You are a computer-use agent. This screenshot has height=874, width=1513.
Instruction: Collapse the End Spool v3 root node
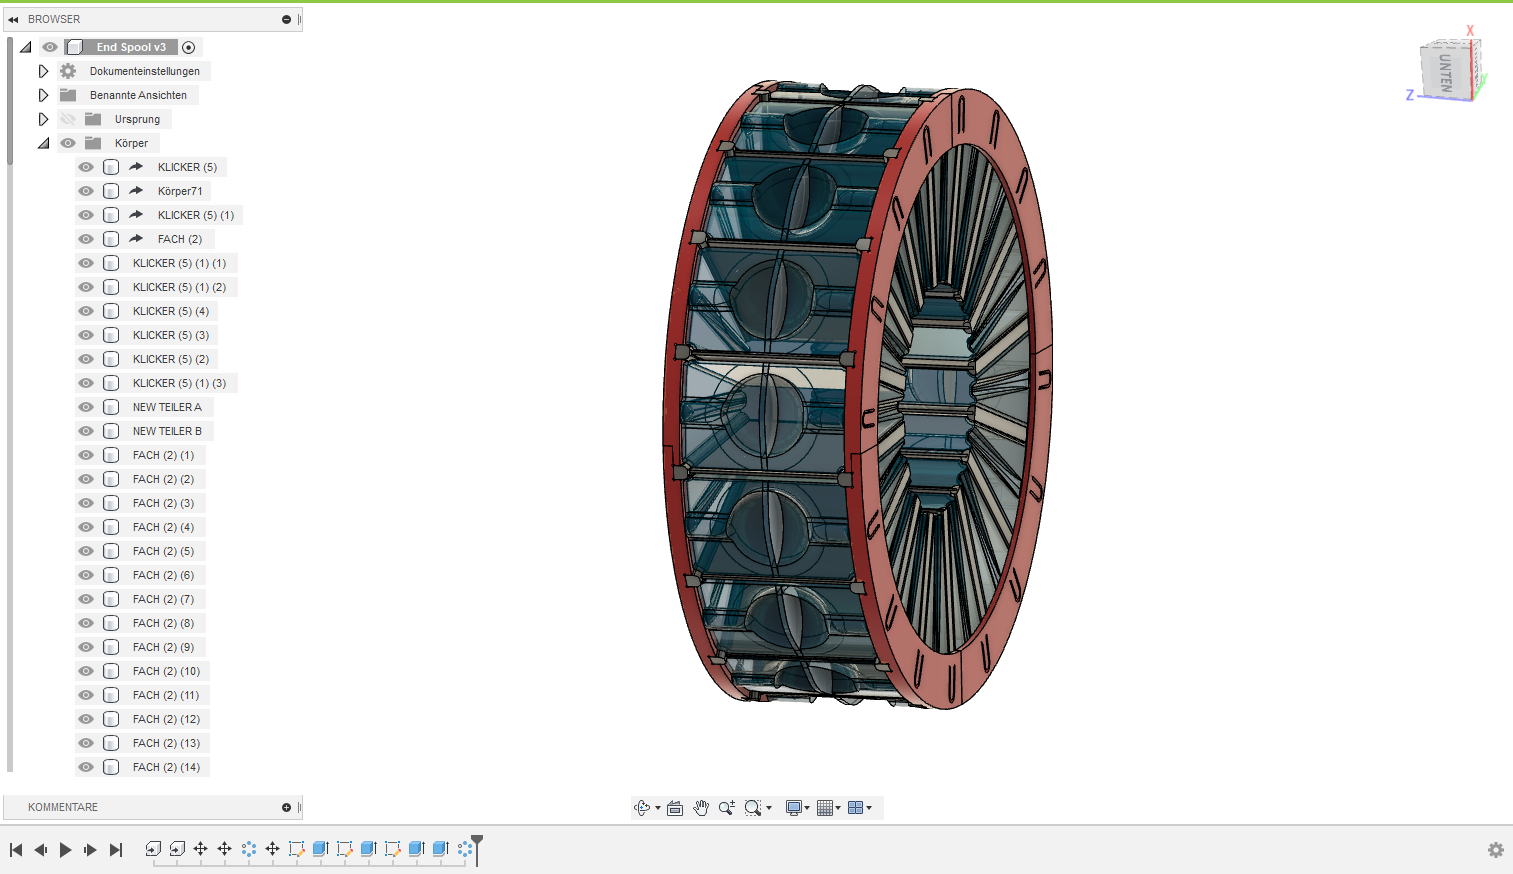(x=26, y=47)
